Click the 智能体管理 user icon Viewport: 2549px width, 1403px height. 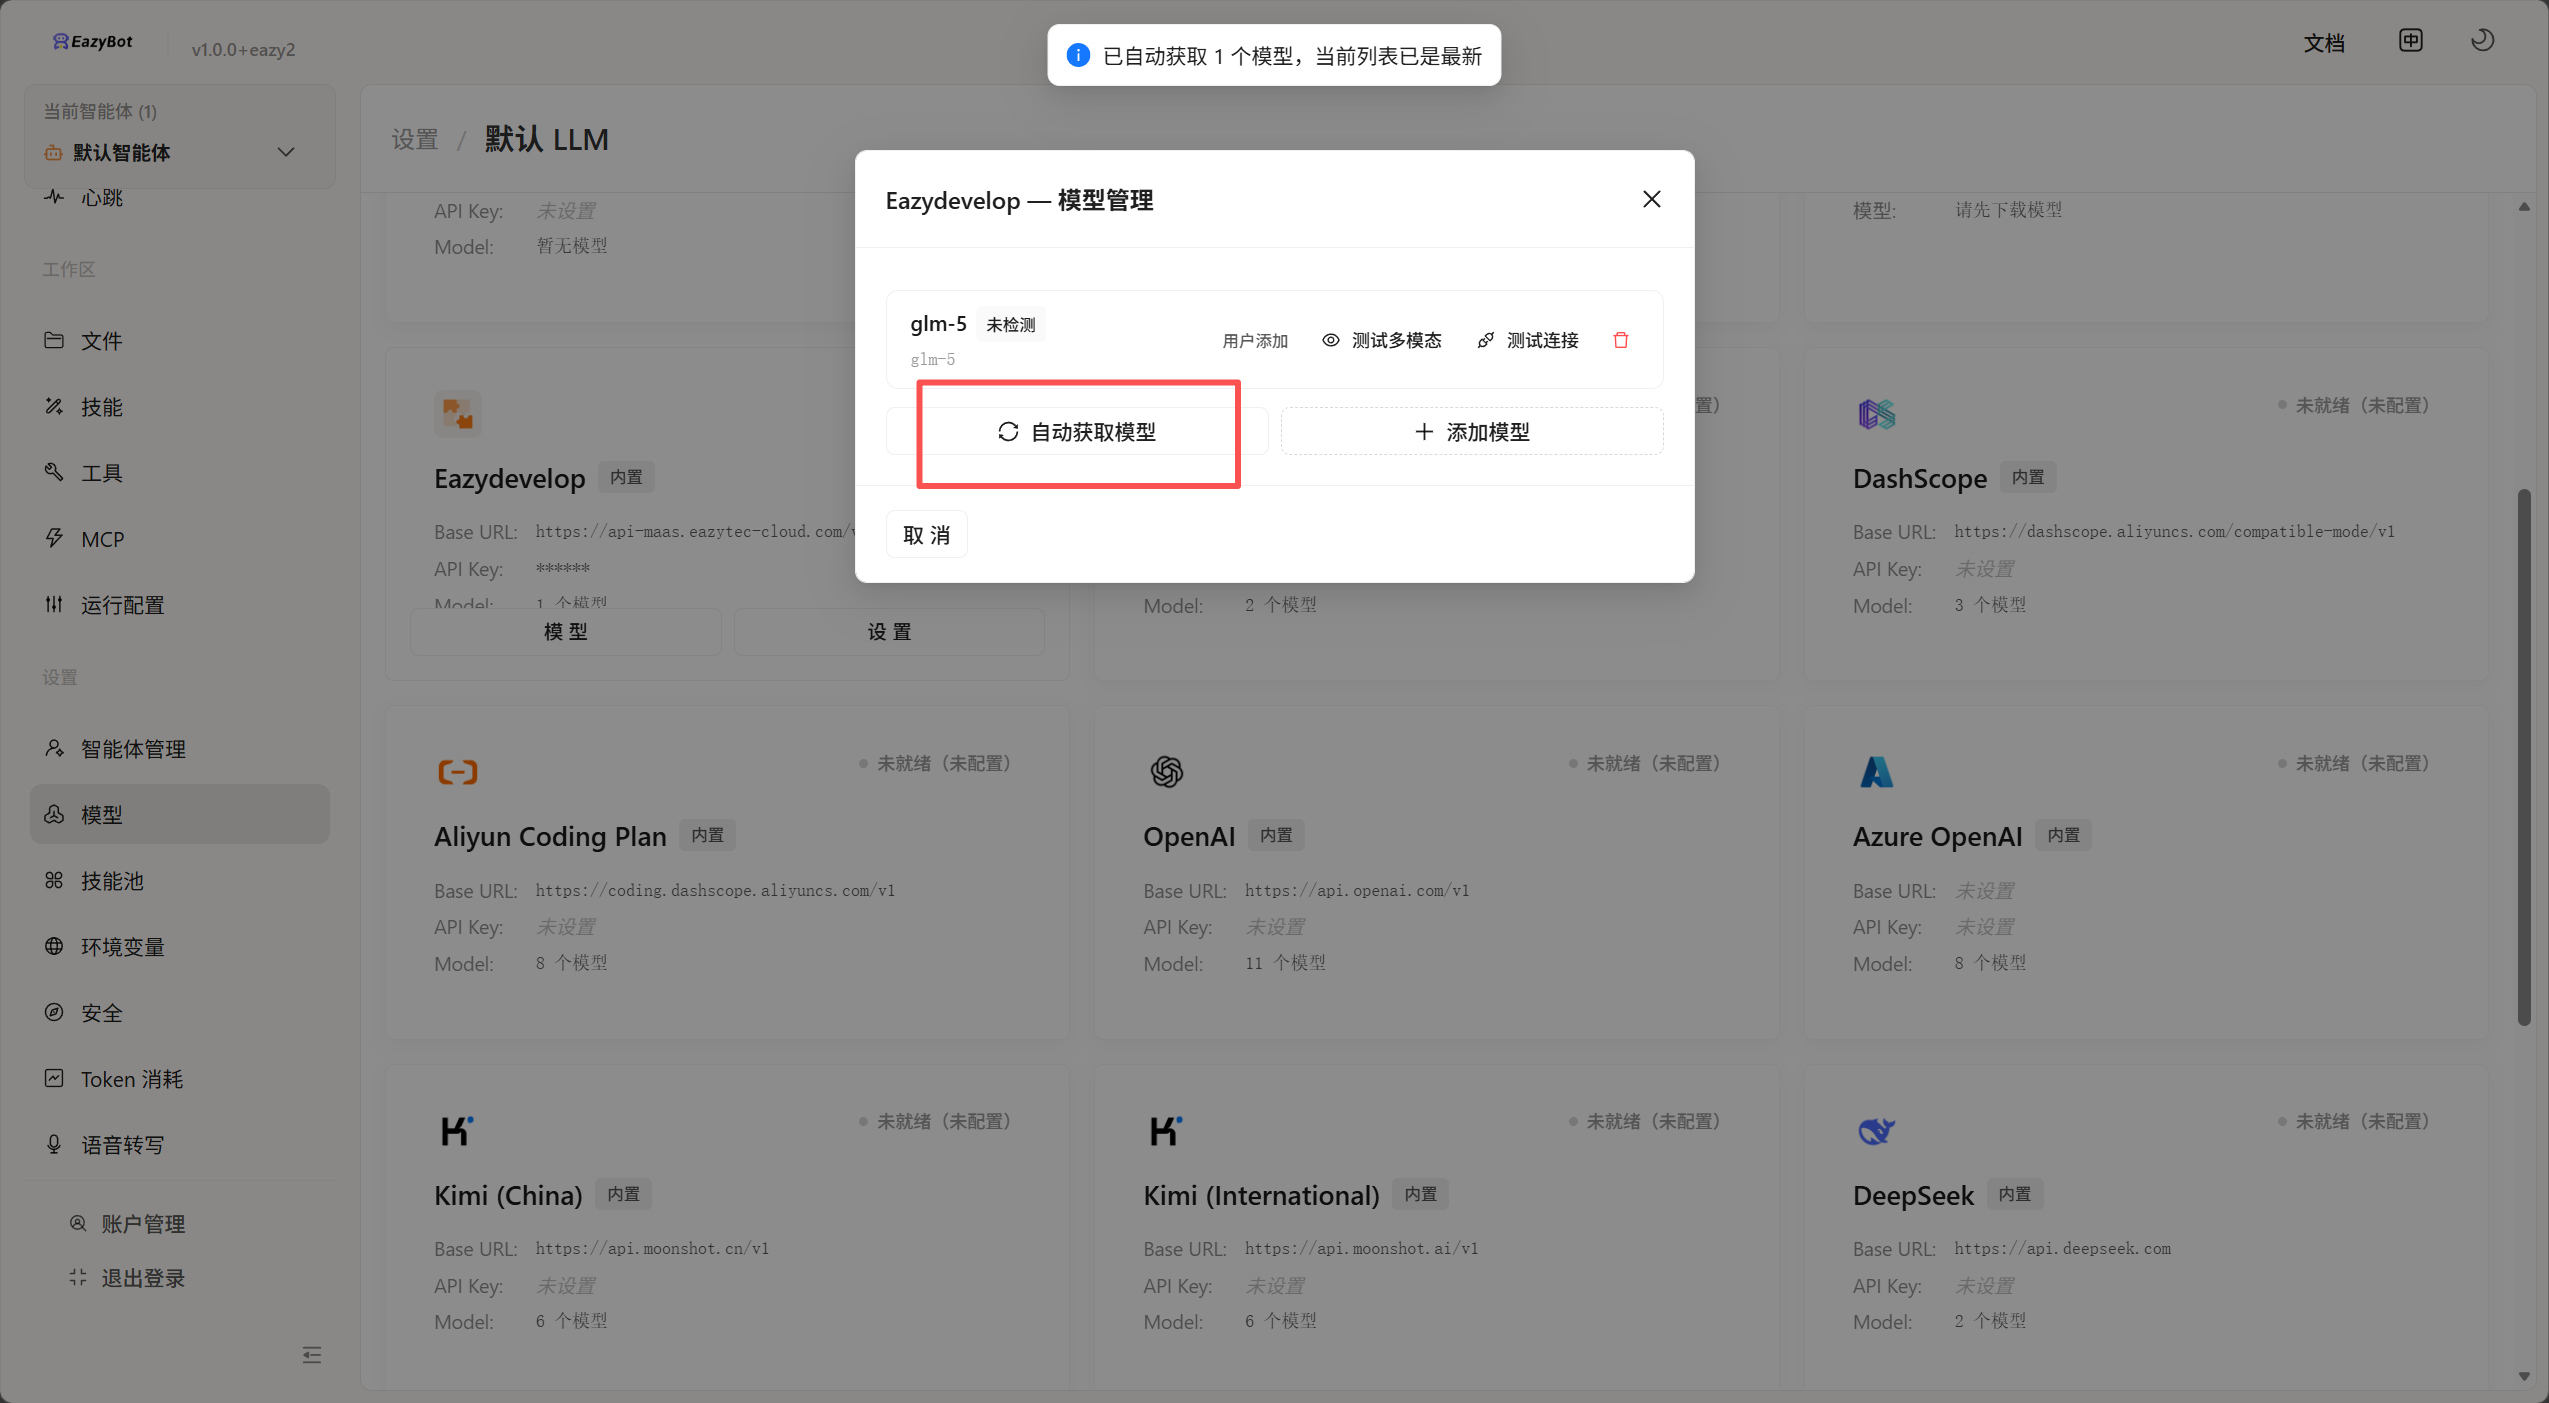pos(54,748)
